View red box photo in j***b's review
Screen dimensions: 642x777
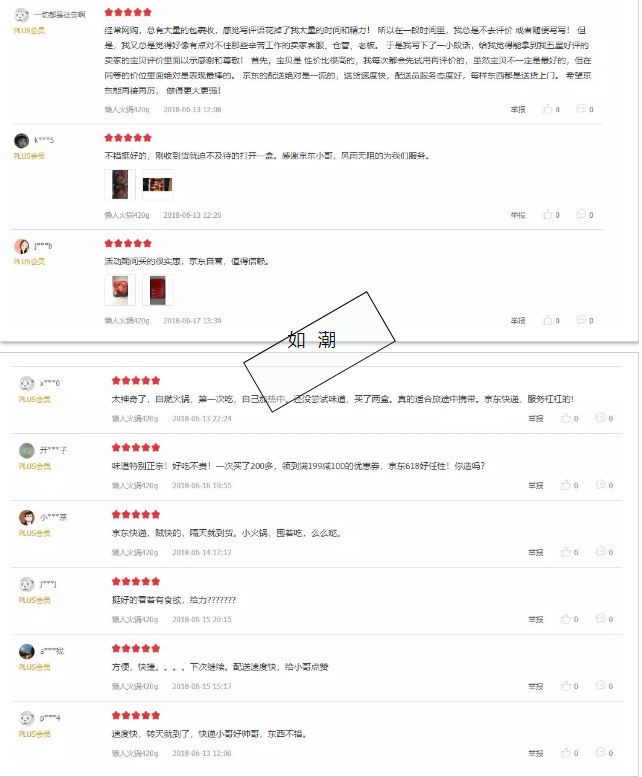(x=158, y=290)
